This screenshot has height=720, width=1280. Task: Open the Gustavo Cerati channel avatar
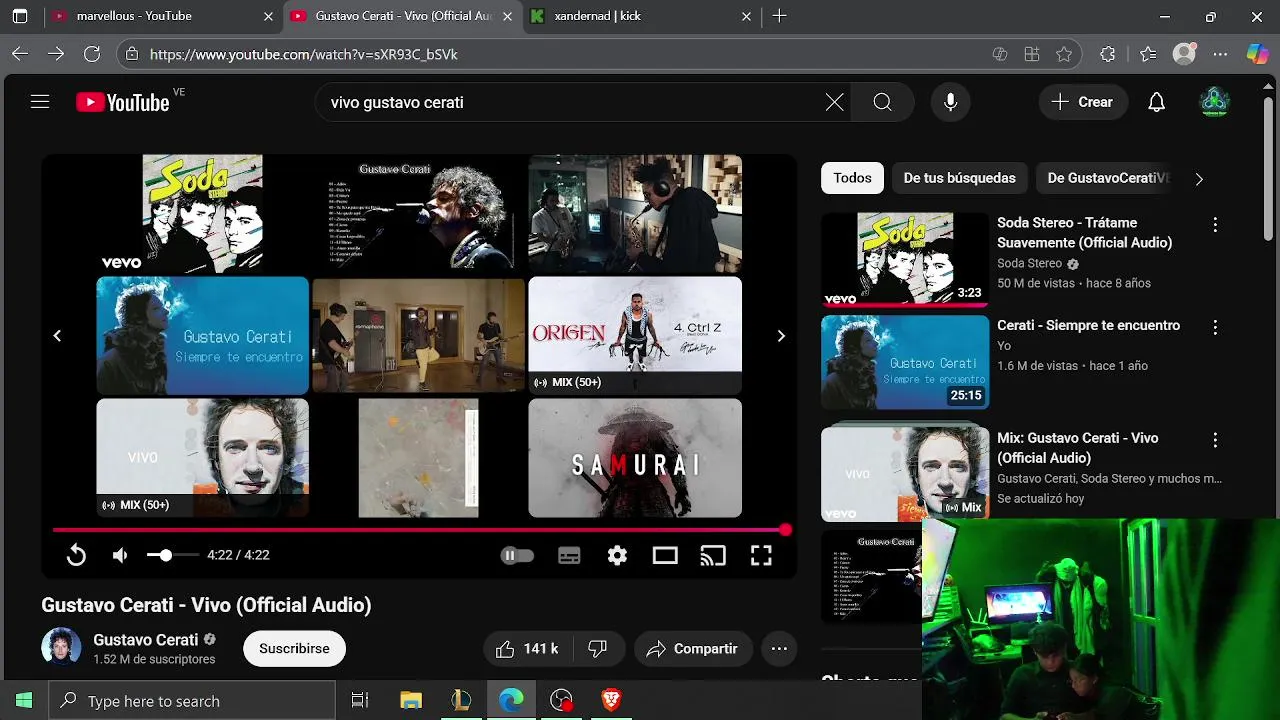[x=61, y=647]
